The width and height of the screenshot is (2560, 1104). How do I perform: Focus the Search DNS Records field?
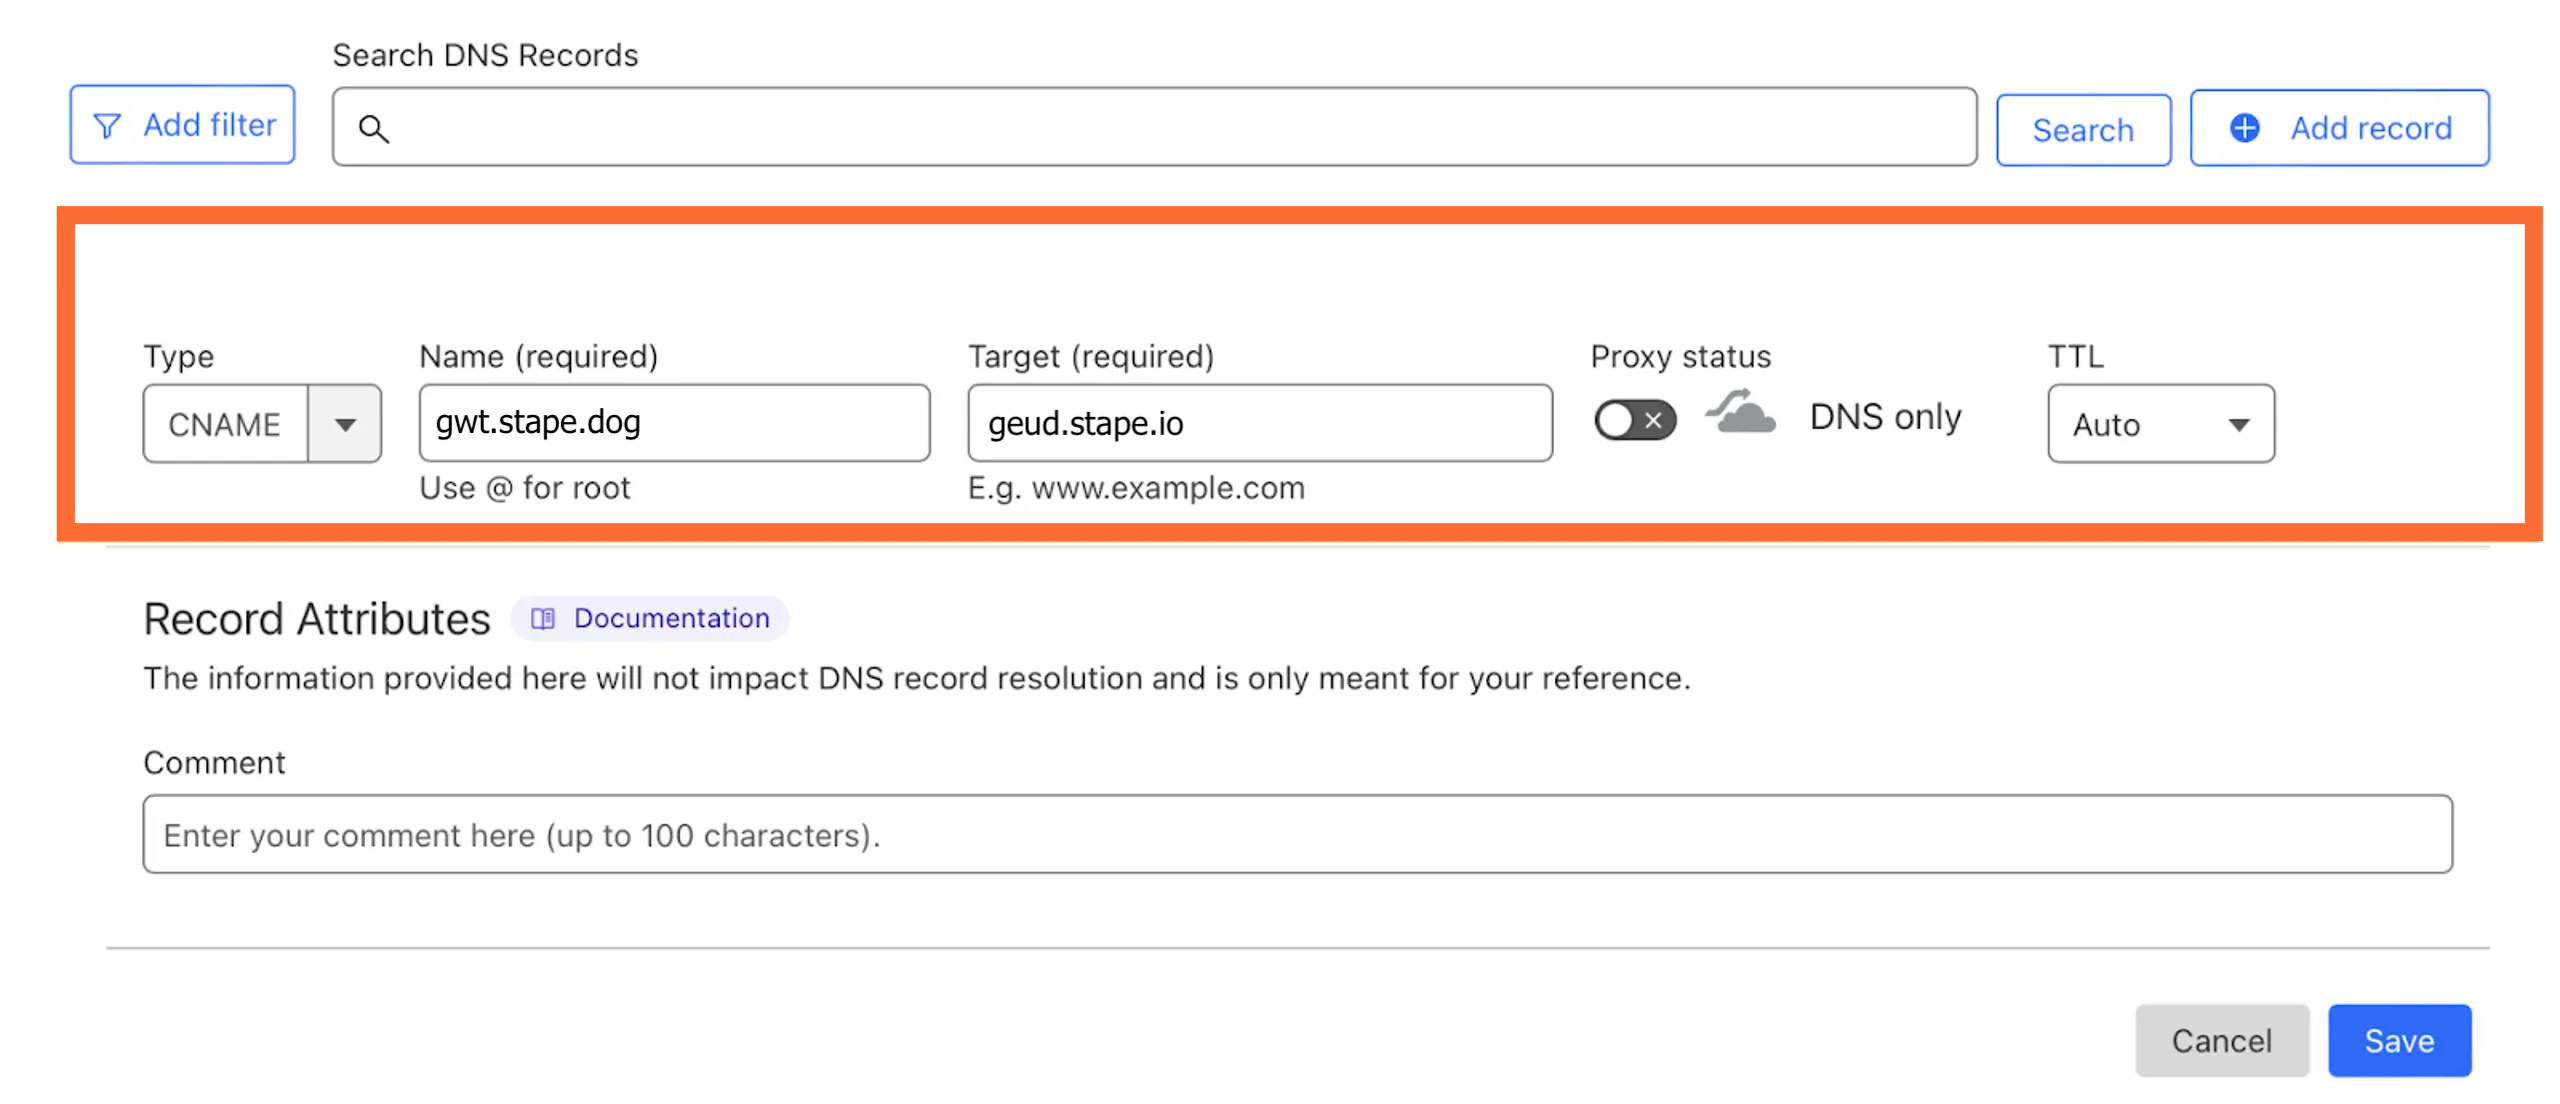(1153, 127)
